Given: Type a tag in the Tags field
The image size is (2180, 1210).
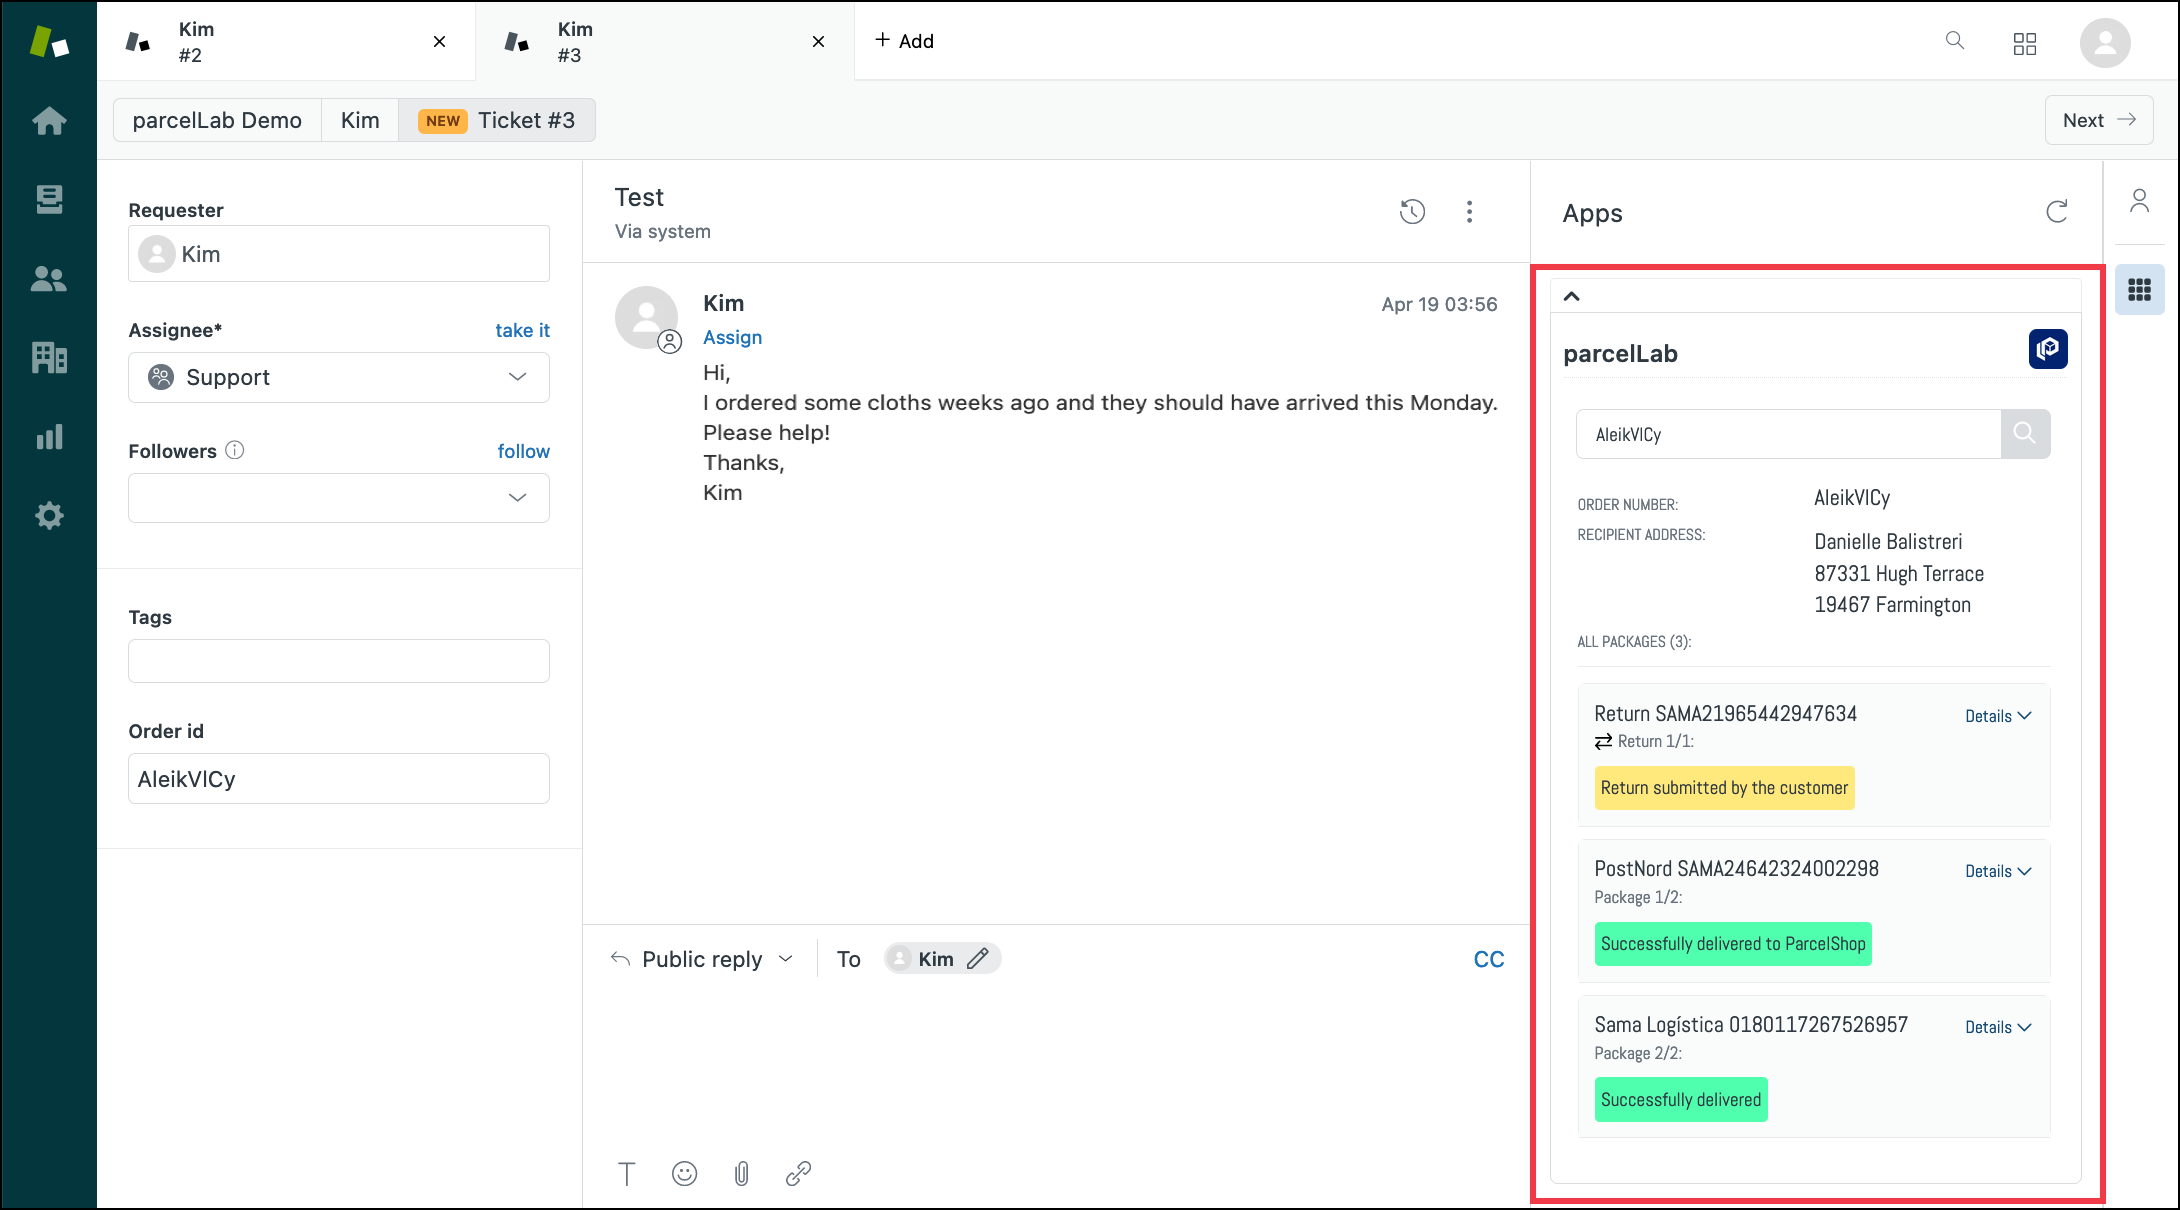Looking at the screenshot, I should click(x=338, y=660).
